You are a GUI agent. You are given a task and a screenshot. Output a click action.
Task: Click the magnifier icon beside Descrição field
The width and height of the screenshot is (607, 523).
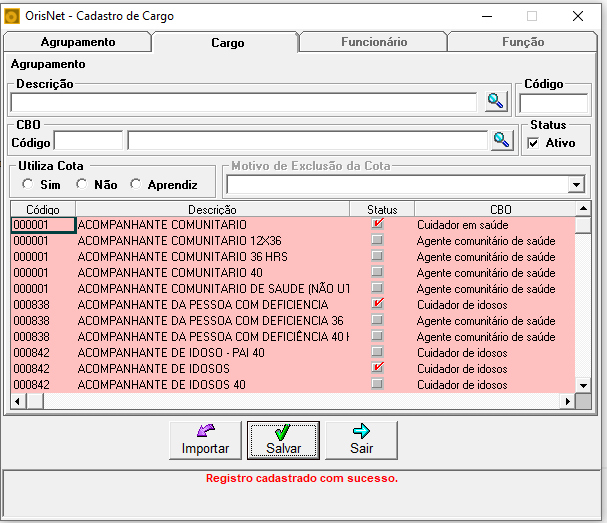point(496,102)
